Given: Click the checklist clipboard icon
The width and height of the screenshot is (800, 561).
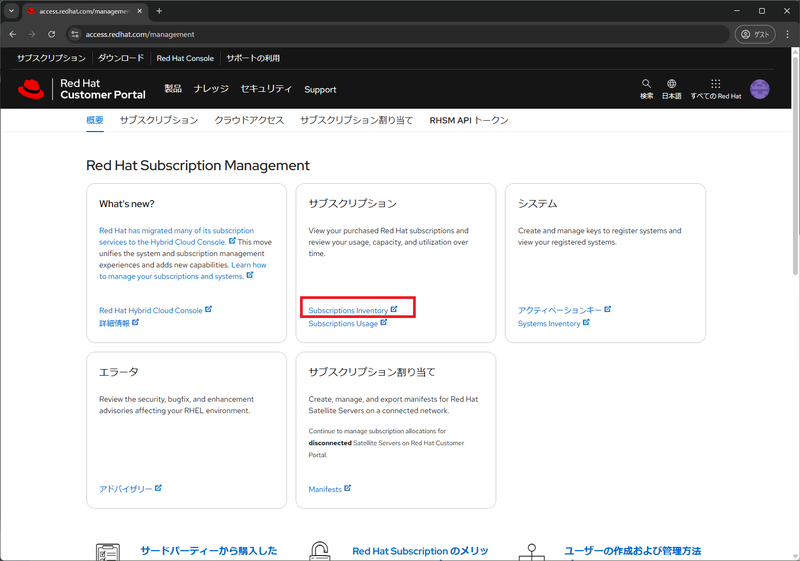Looking at the screenshot, I should (x=108, y=552).
